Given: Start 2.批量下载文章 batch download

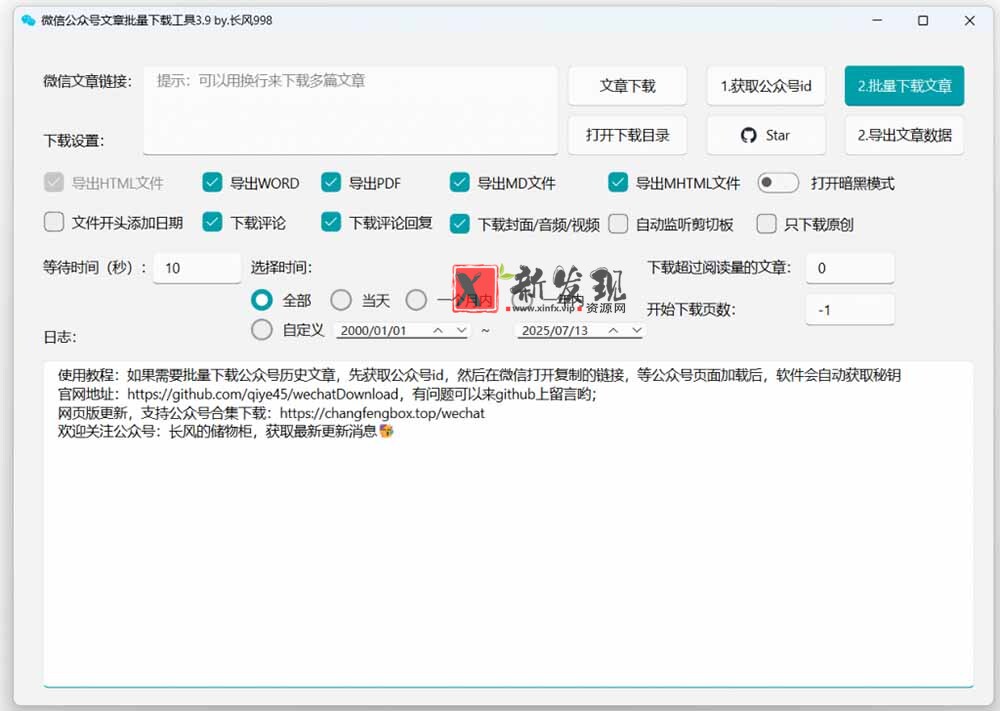Looking at the screenshot, I should 904,85.
